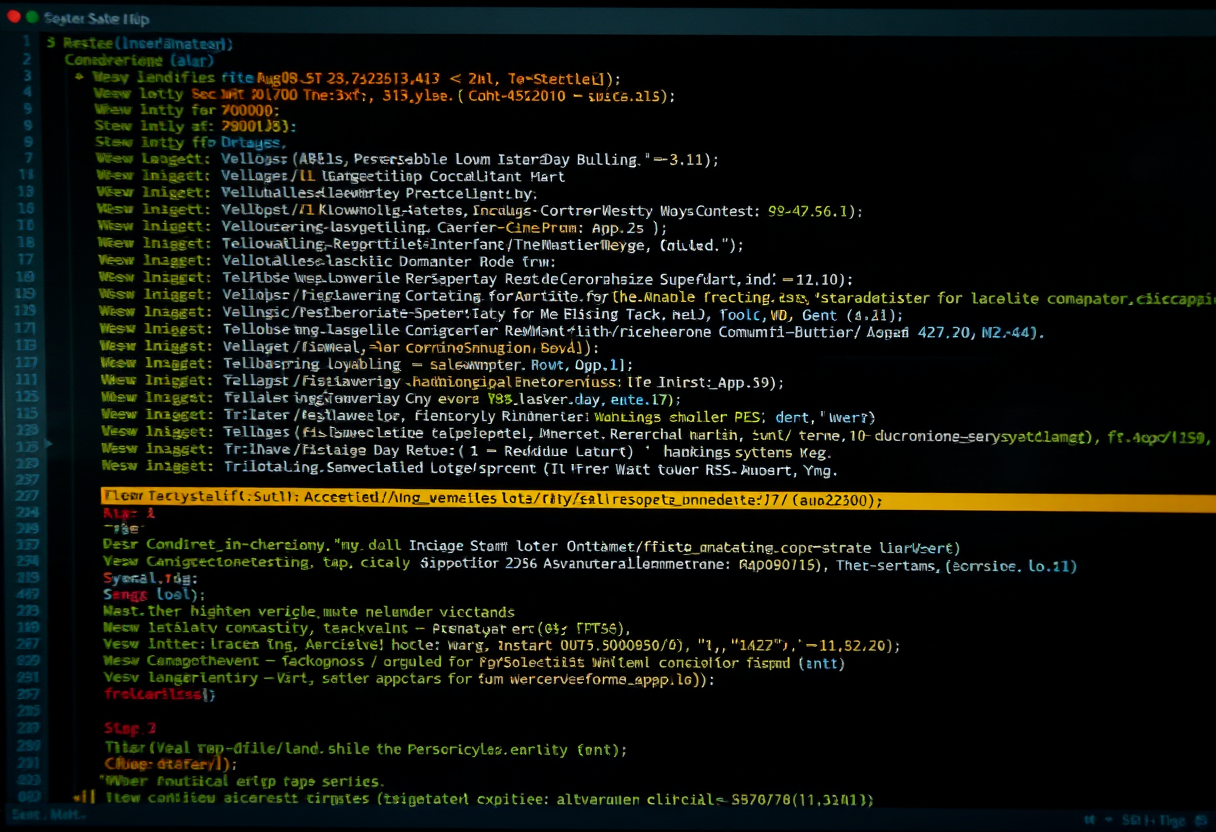Click the green window button in the title bar
Viewport: 1216px width, 832px height.
point(32,17)
